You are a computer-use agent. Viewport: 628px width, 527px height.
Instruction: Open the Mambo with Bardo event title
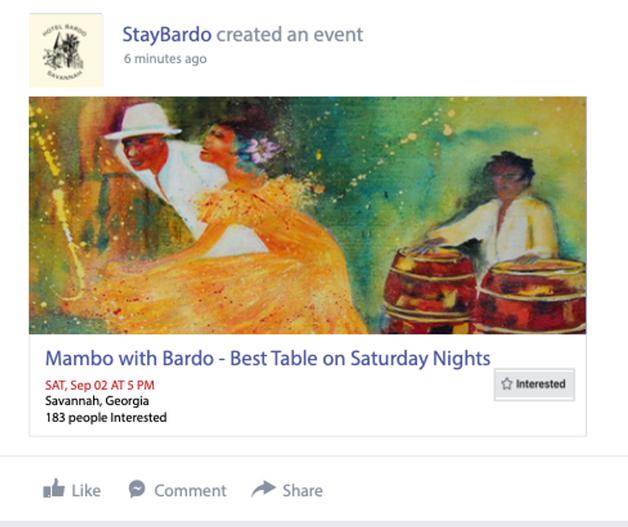(267, 358)
